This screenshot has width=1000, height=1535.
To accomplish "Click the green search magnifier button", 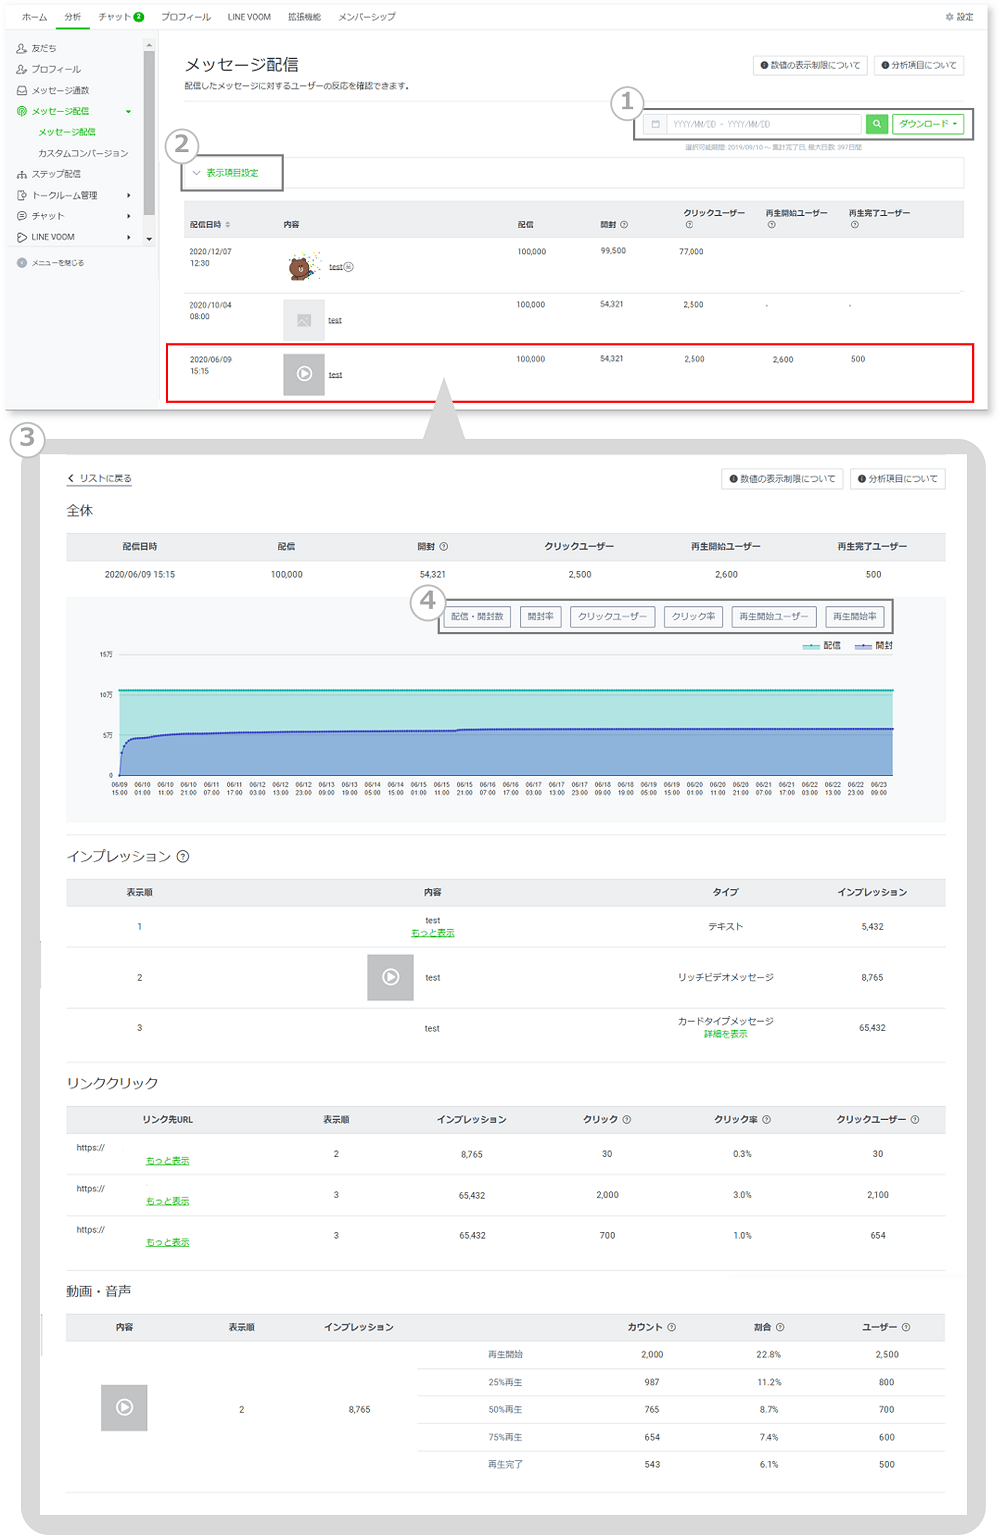I will point(876,124).
